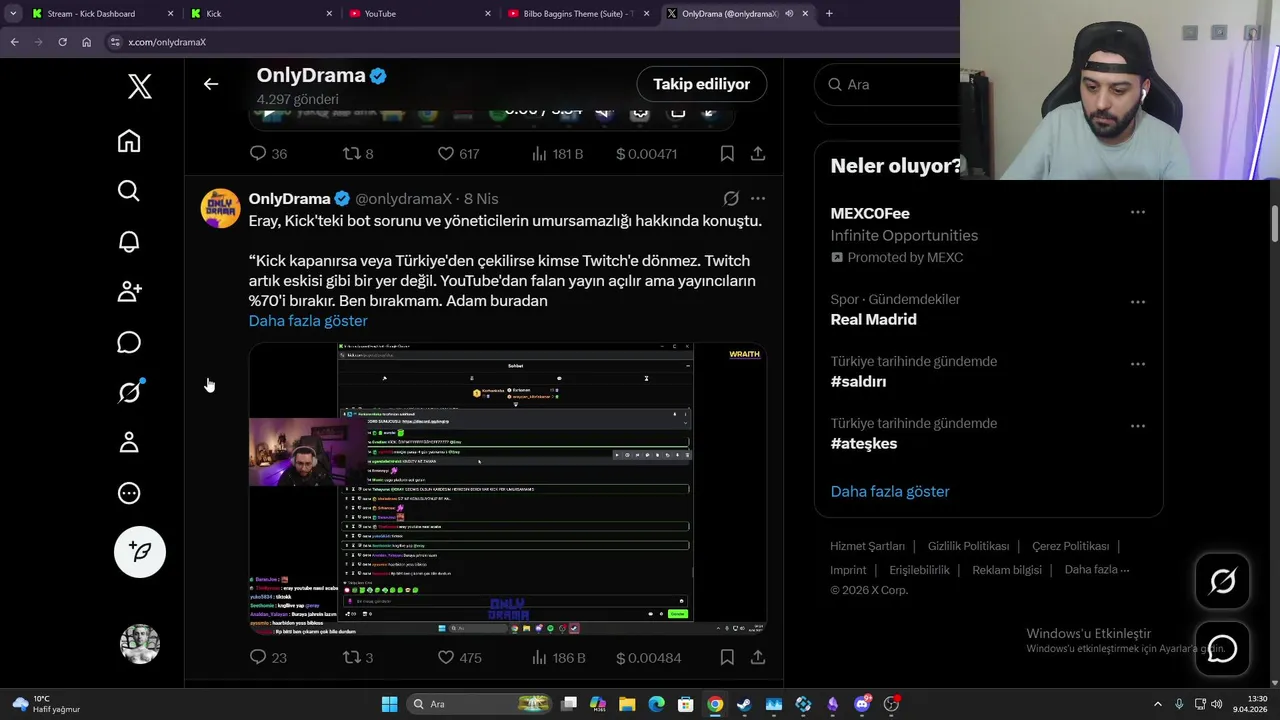Expand footer Daha fazla menu
This screenshot has width=1280, height=720.
(1097, 570)
